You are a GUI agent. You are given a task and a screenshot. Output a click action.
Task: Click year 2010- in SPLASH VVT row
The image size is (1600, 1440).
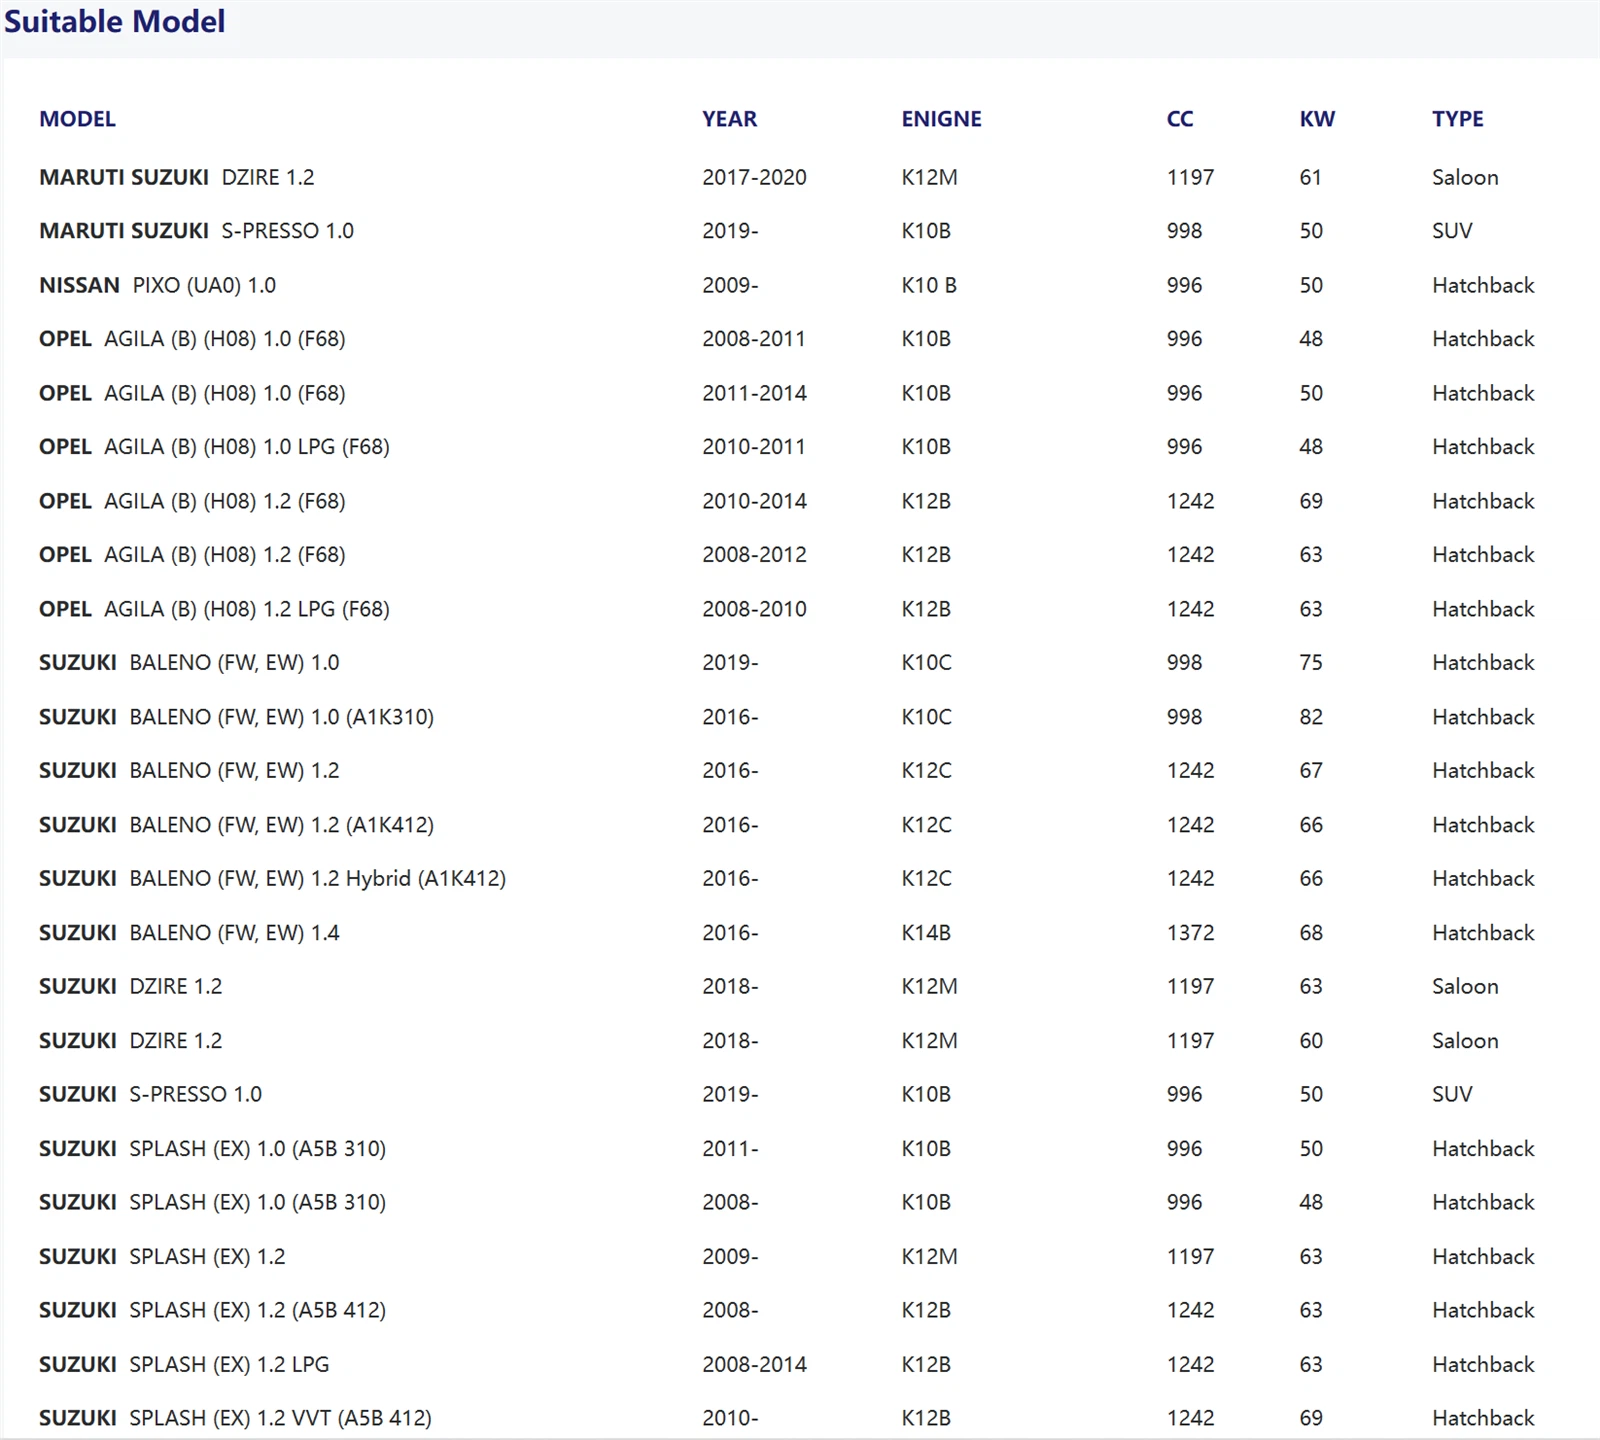point(730,1419)
